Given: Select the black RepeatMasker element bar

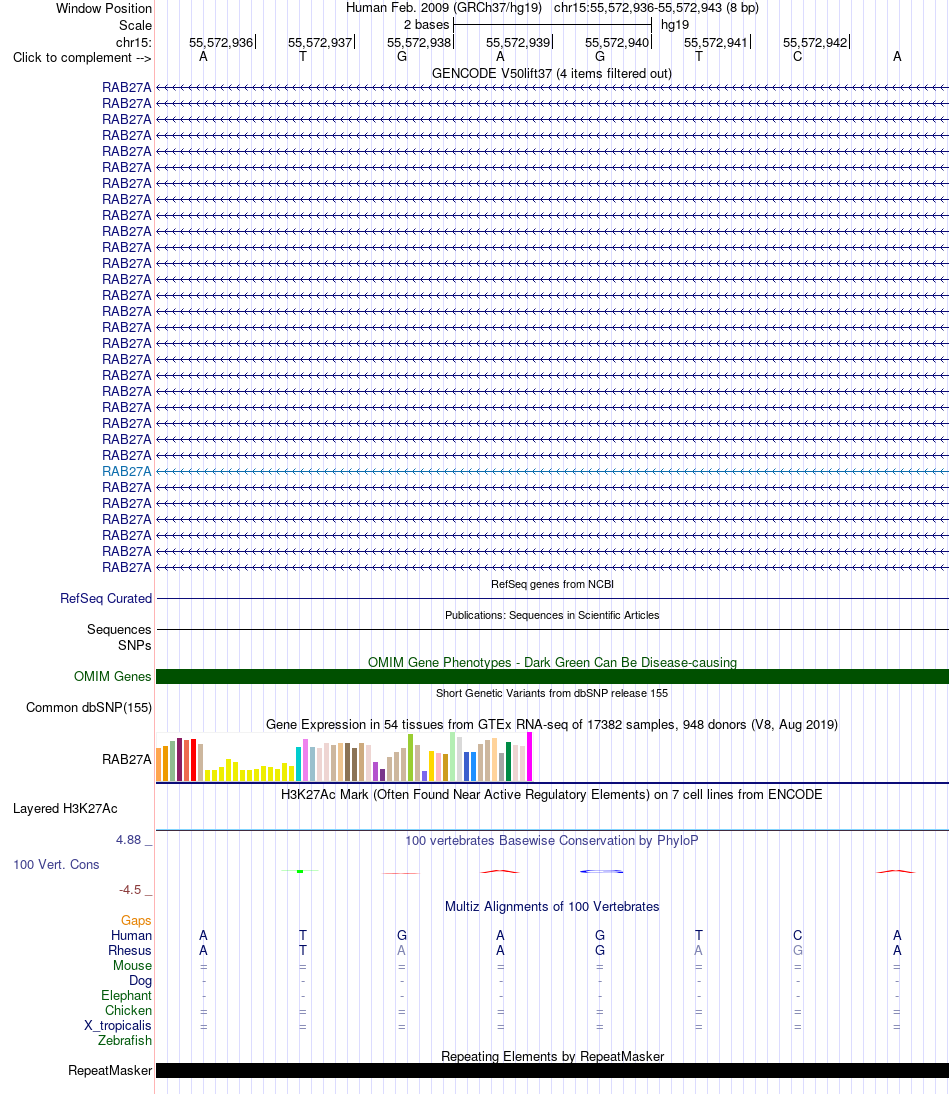Looking at the screenshot, I should [552, 1070].
